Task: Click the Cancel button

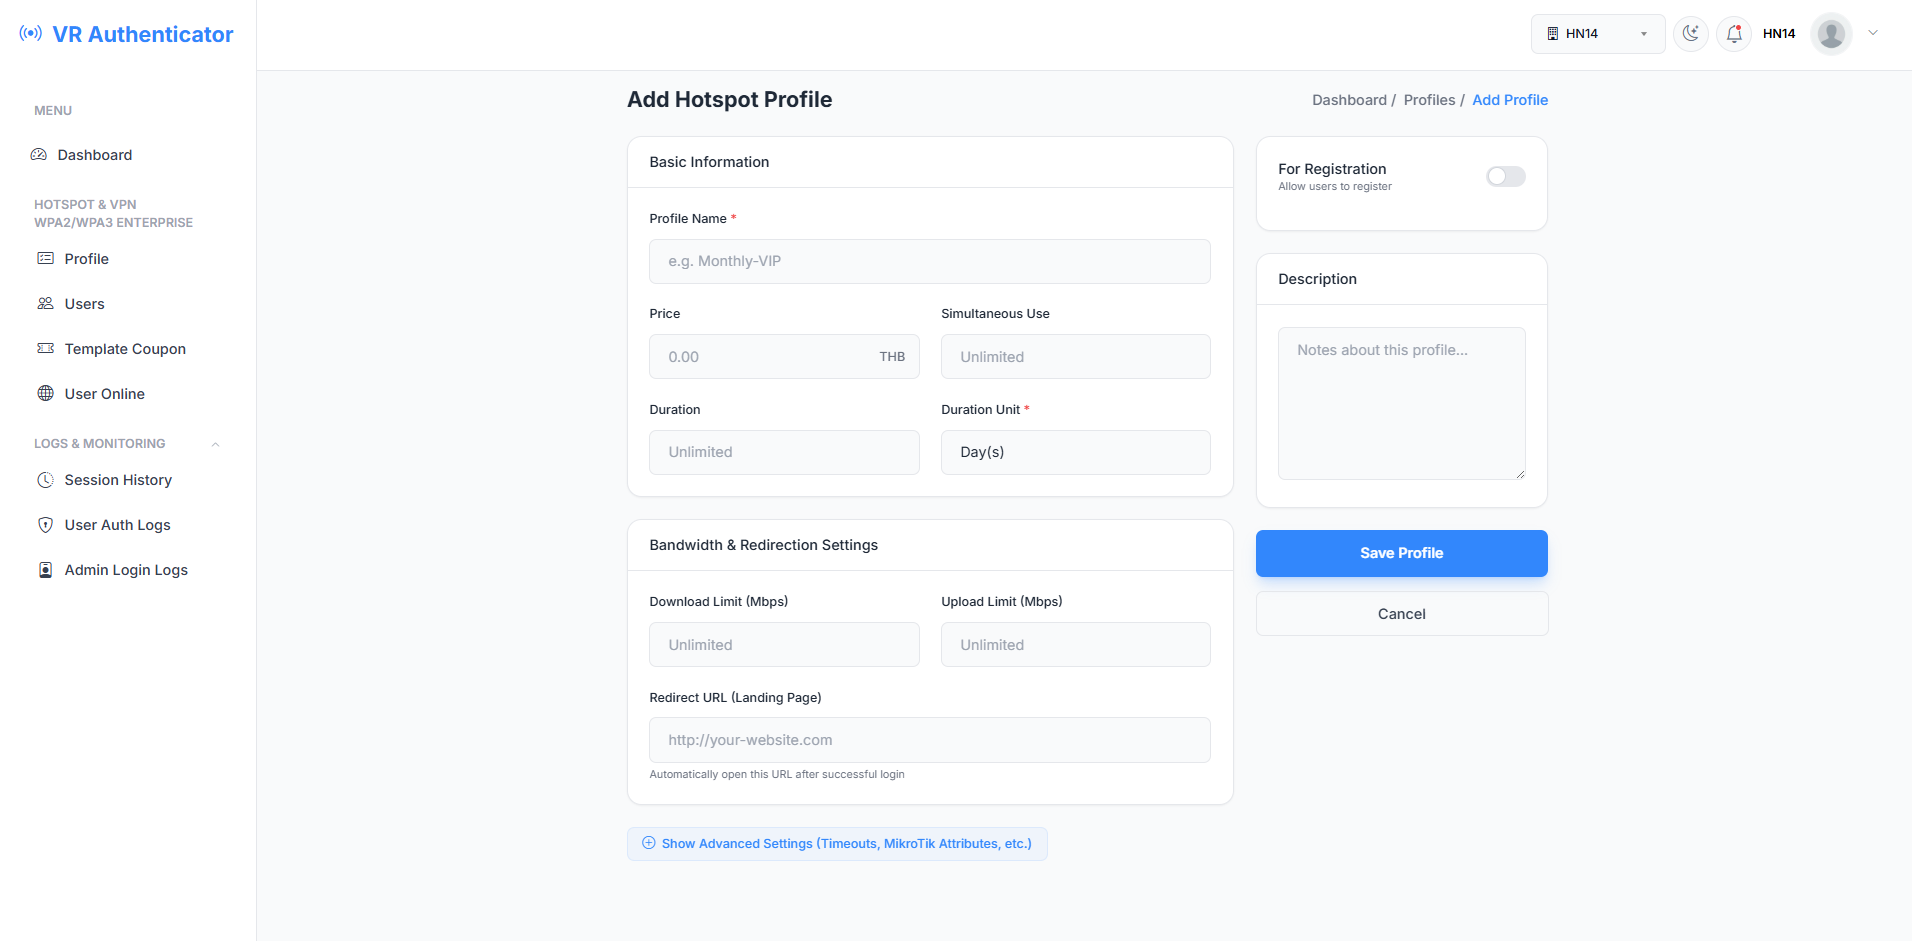Action: 1401,614
